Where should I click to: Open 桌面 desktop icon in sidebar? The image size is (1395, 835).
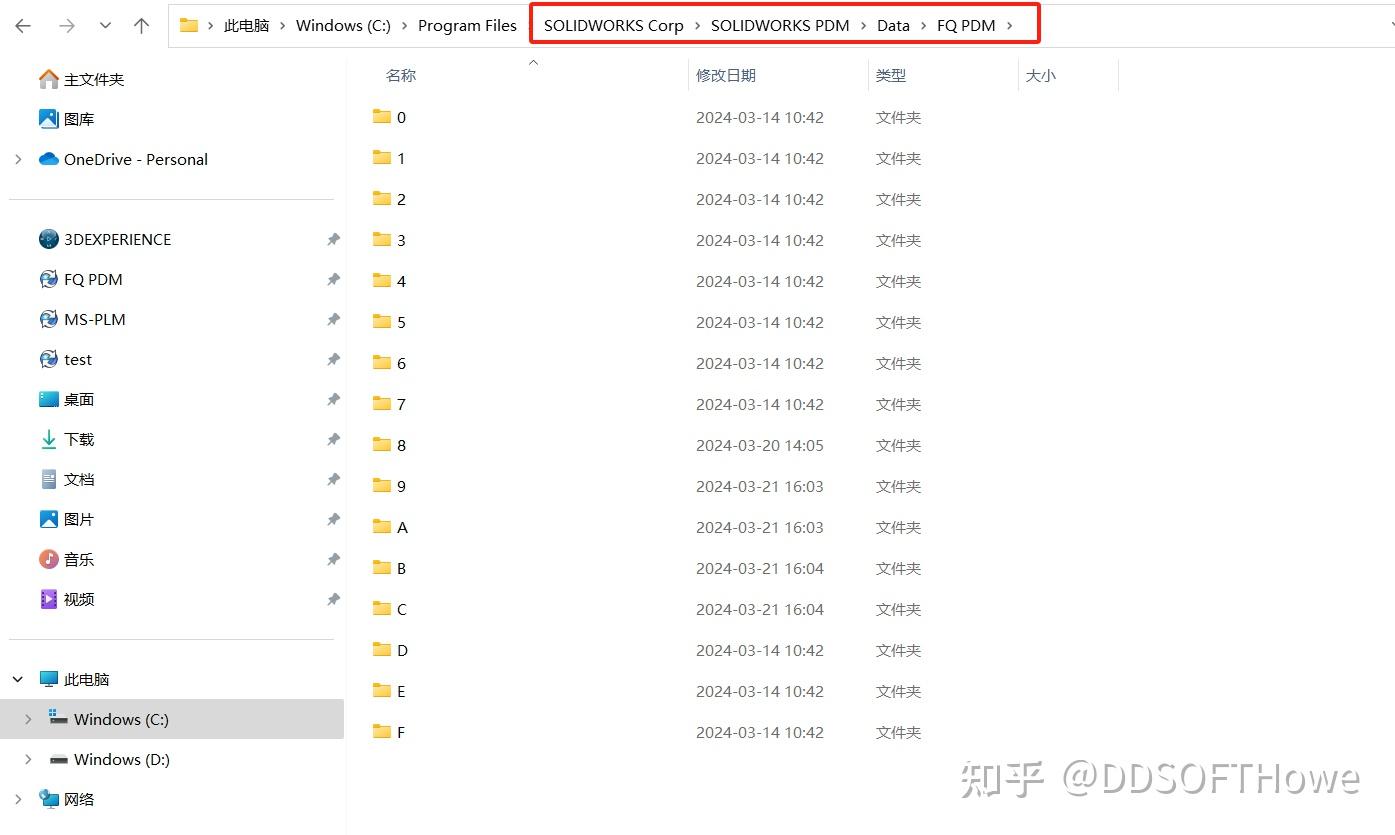point(48,399)
